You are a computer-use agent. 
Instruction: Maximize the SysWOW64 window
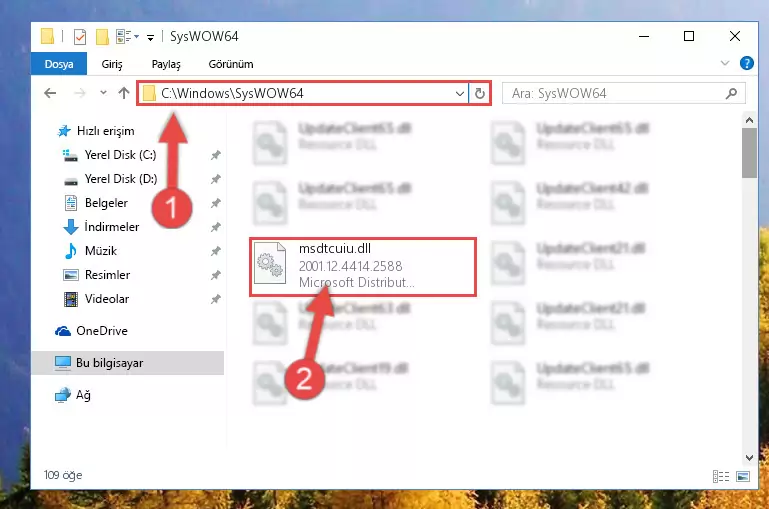[689, 36]
